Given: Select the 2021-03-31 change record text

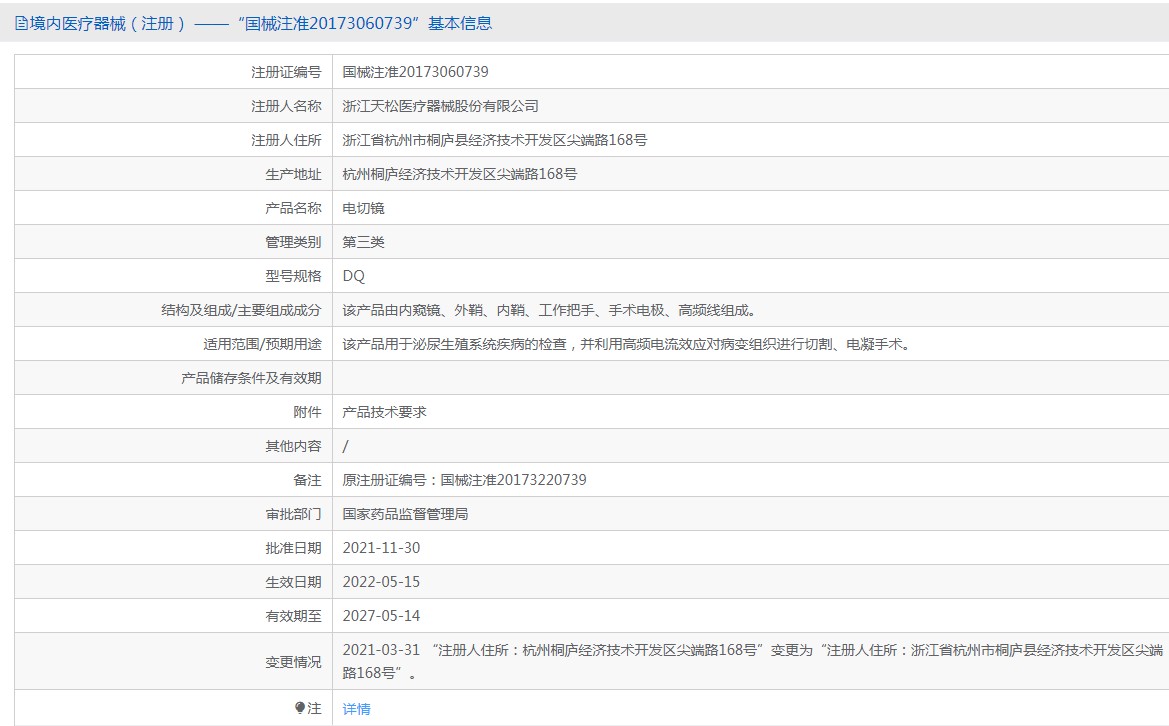Looking at the screenshot, I should pos(753,661).
